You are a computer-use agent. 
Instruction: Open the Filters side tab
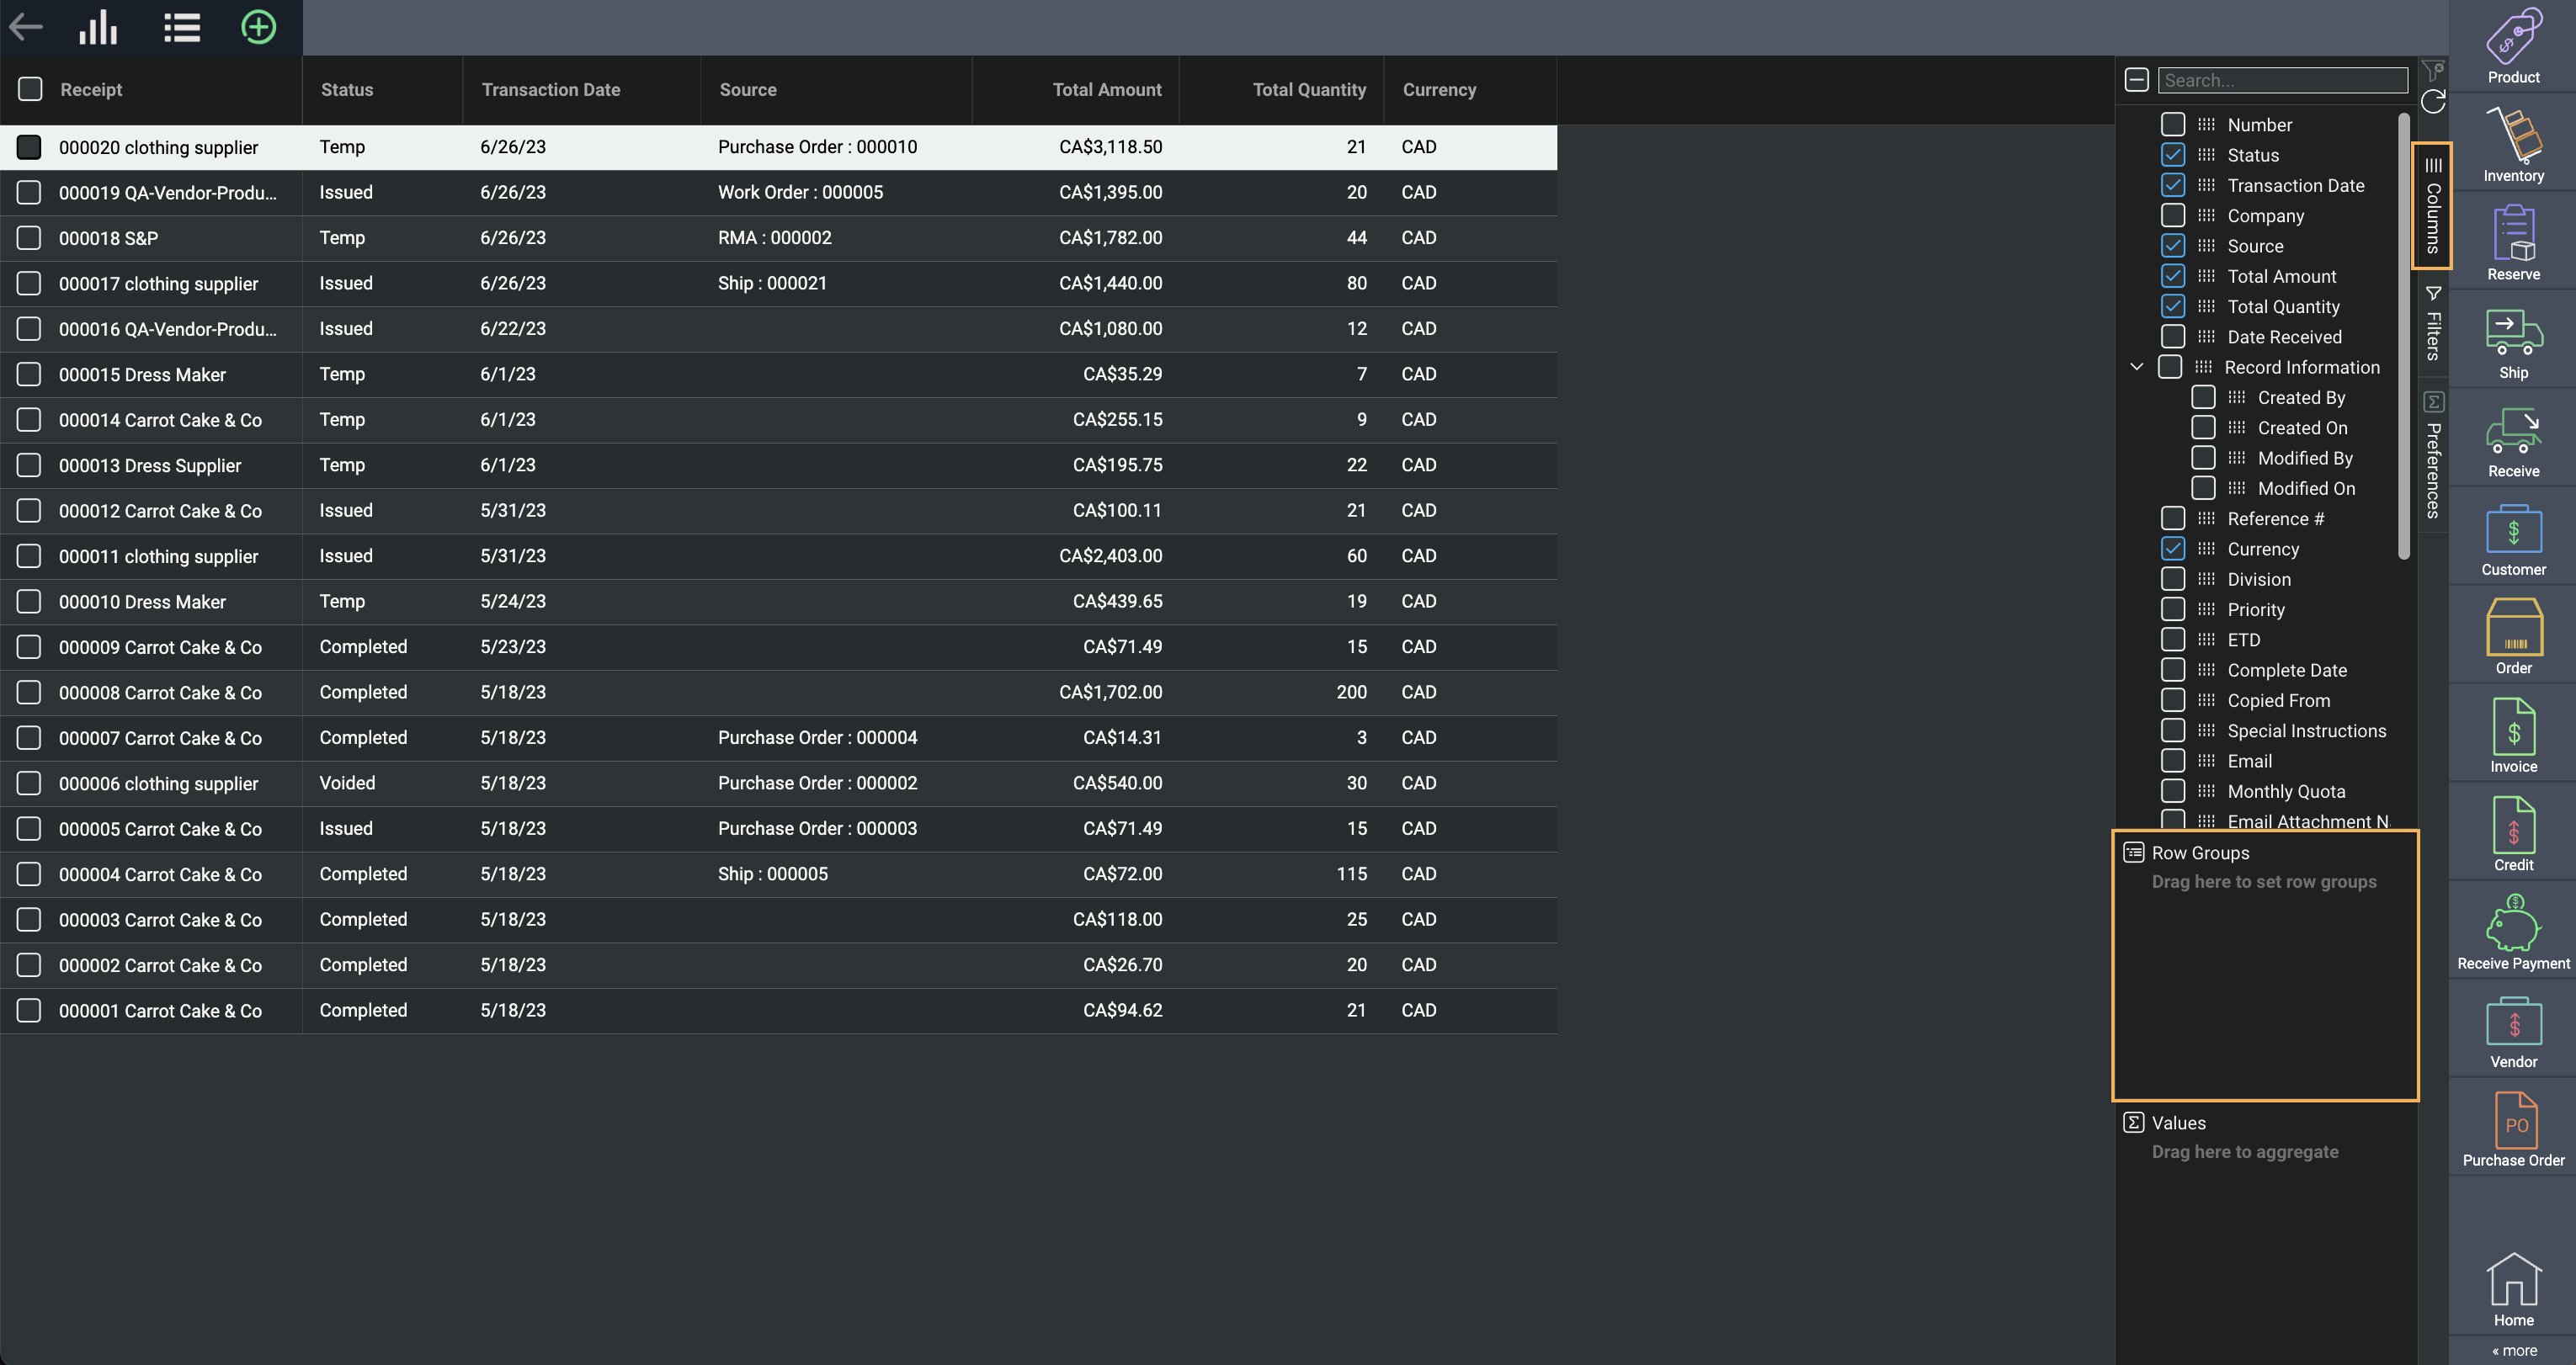(x=2433, y=324)
